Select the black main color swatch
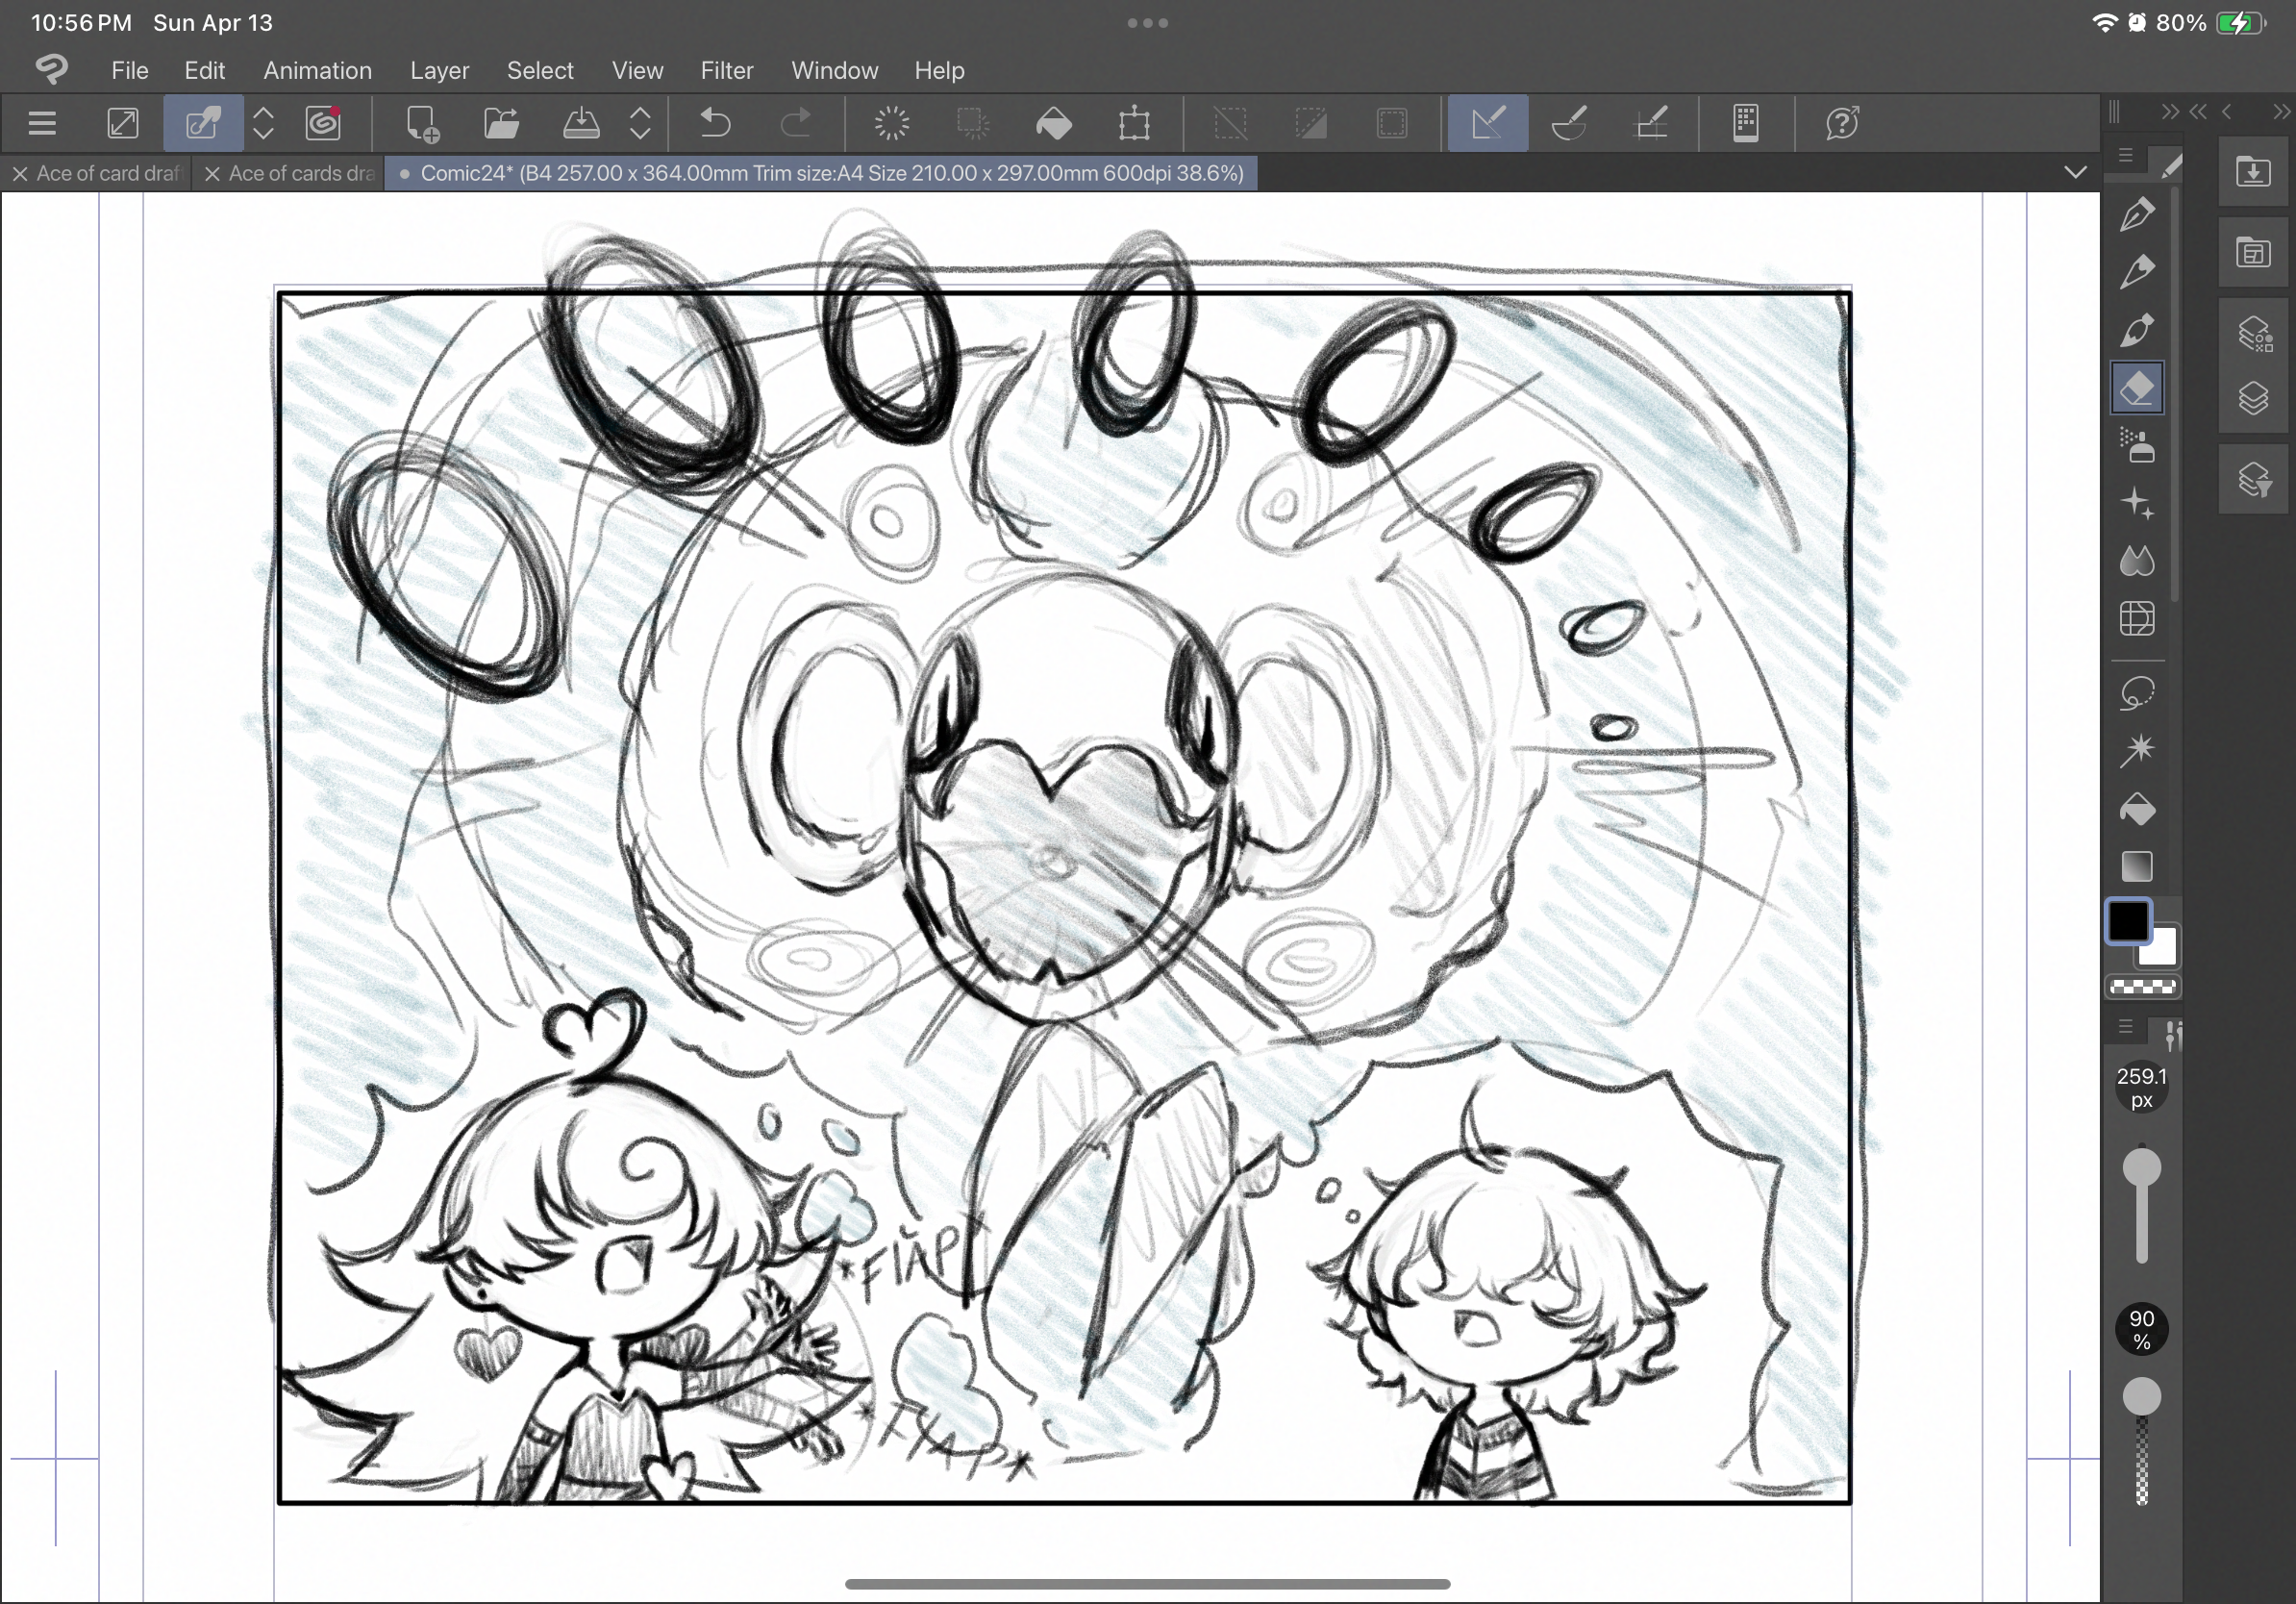Screen dimensions: 2296x1604 click(2128, 921)
